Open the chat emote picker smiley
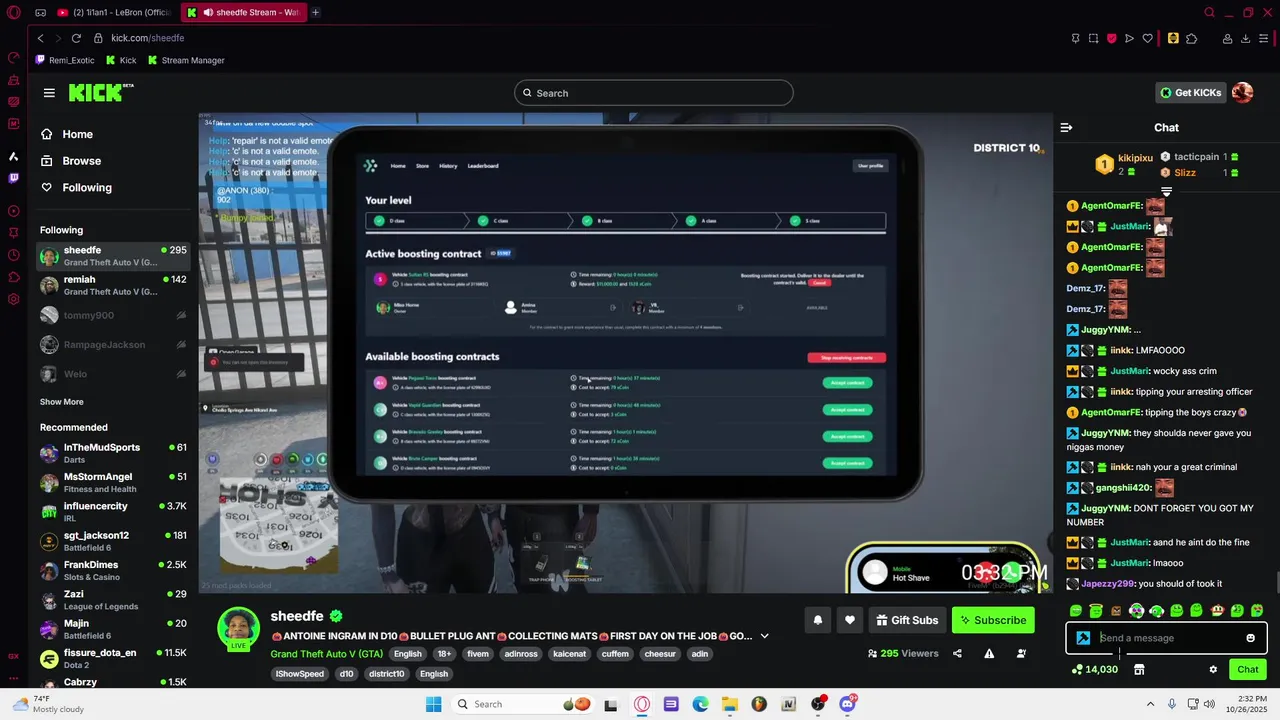 [1250, 638]
